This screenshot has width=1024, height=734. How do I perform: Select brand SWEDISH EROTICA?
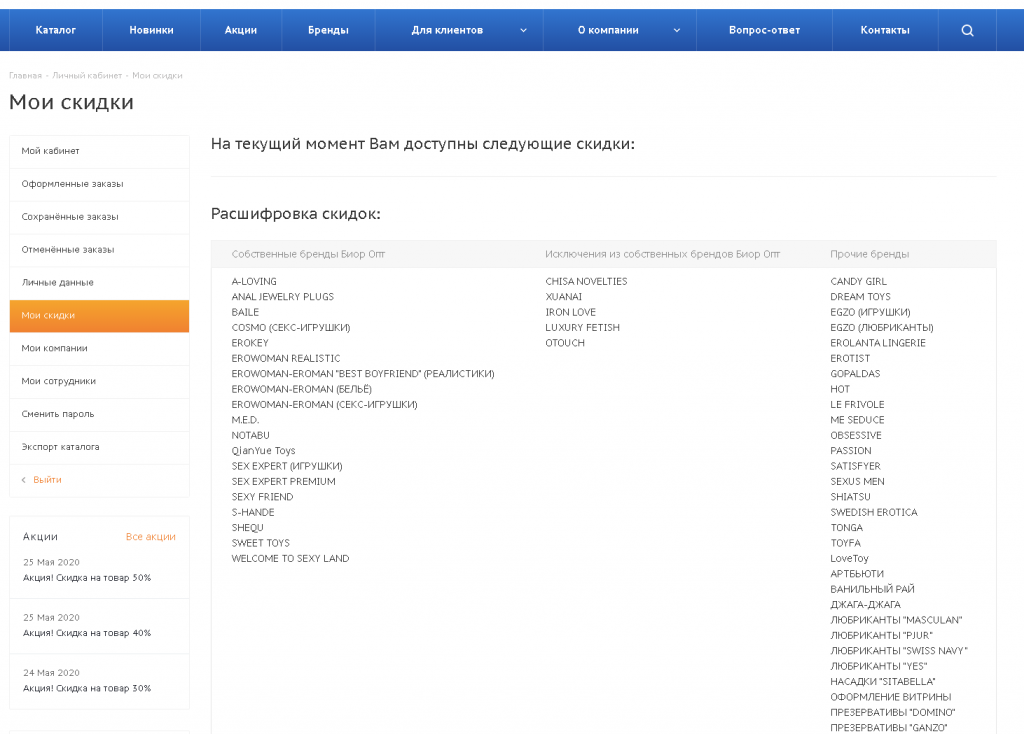tap(874, 513)
